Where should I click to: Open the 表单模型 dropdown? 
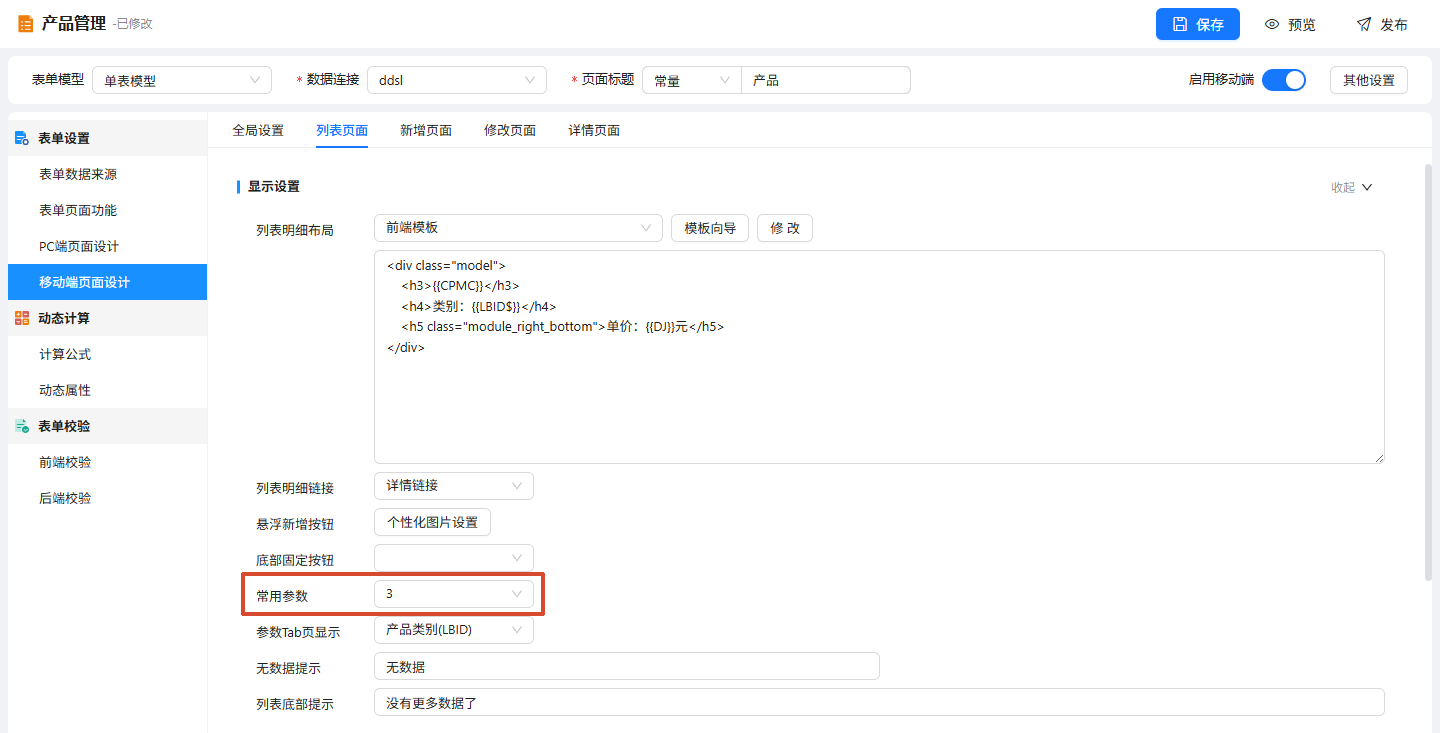[182, 80]
